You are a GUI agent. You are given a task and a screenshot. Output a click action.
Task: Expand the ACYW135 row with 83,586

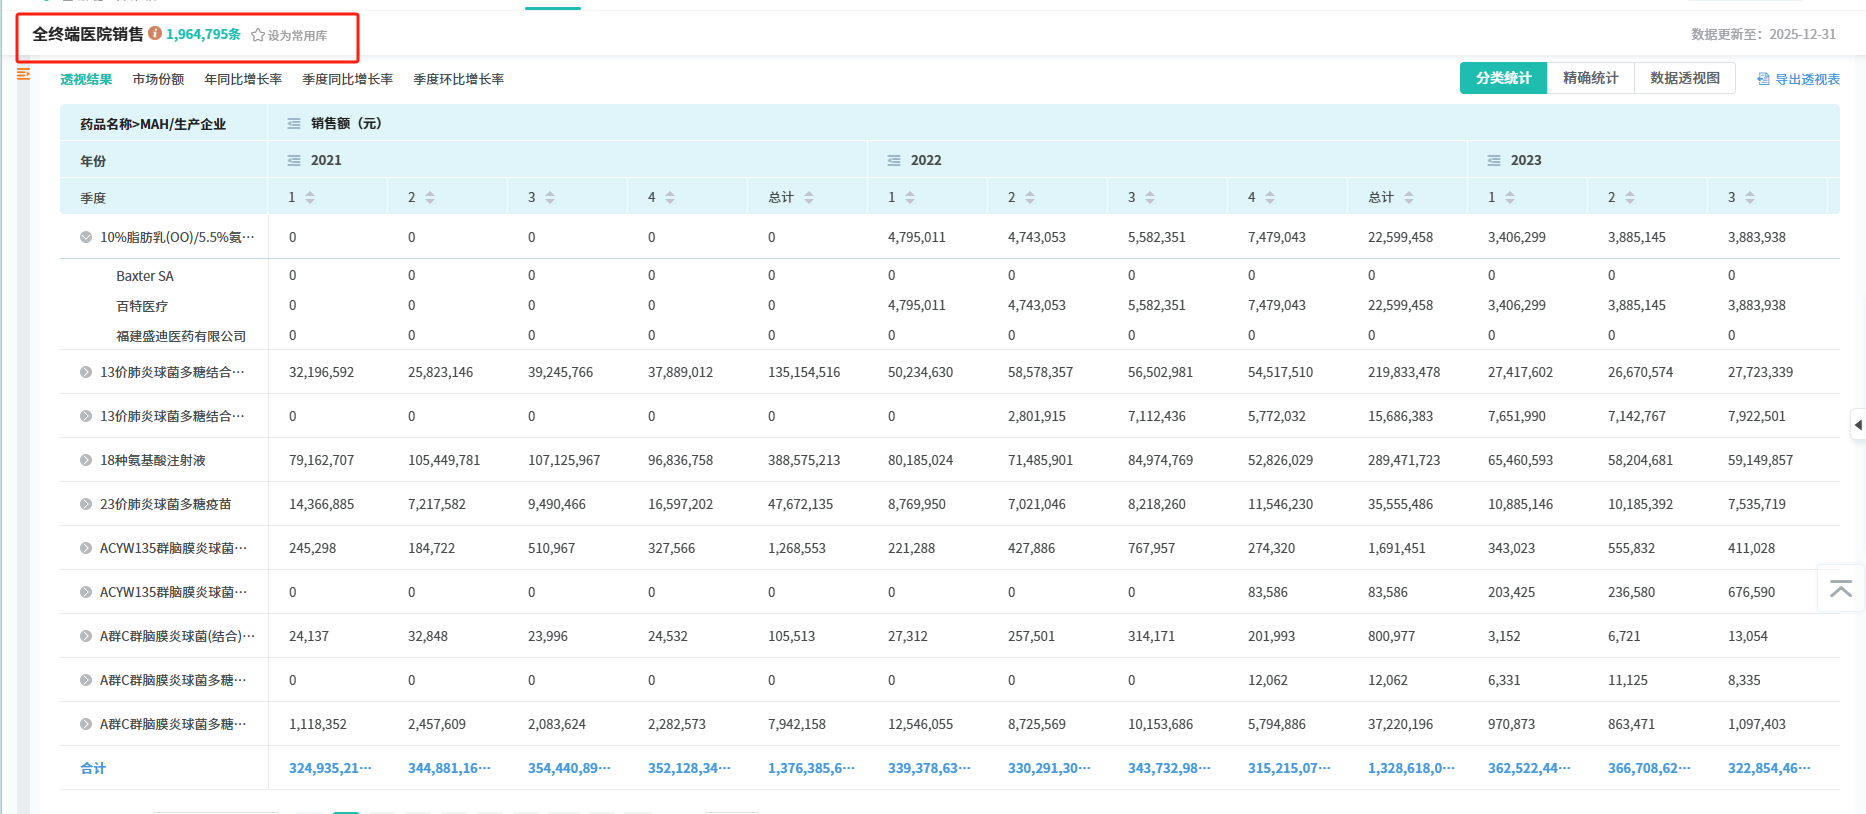86,592
